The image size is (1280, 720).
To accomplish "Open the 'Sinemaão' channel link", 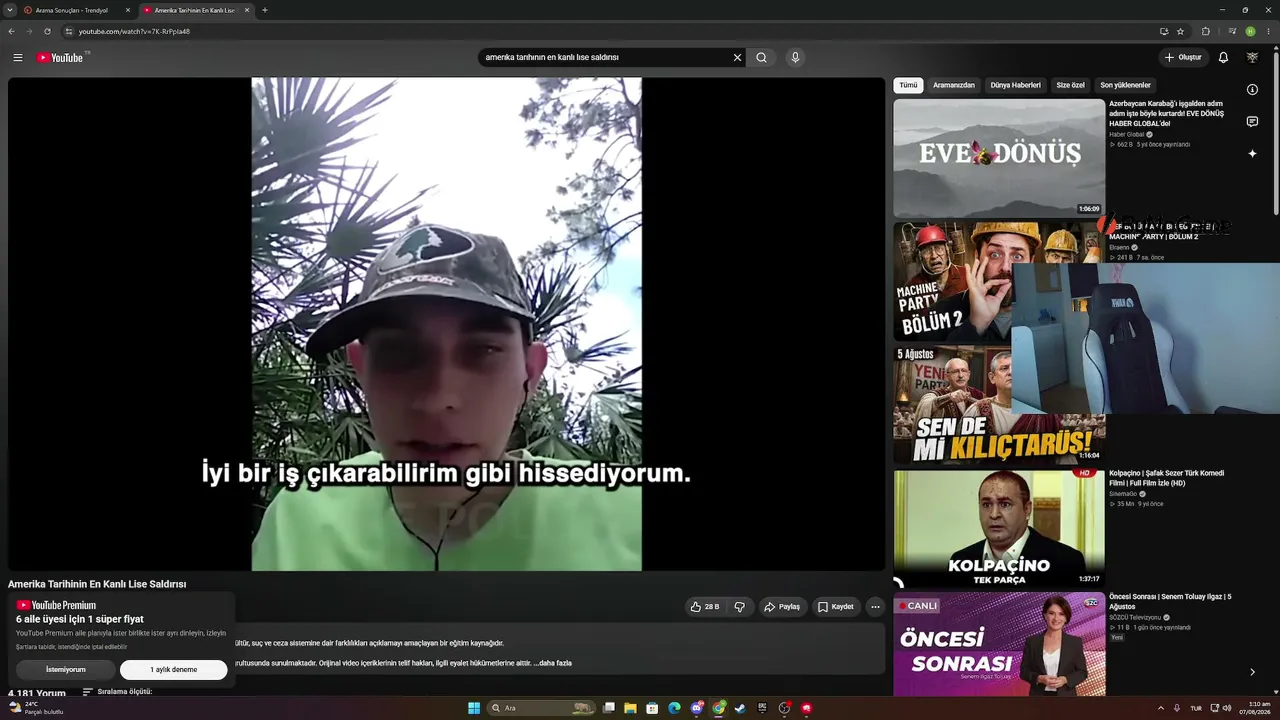I will [1123, 493].
